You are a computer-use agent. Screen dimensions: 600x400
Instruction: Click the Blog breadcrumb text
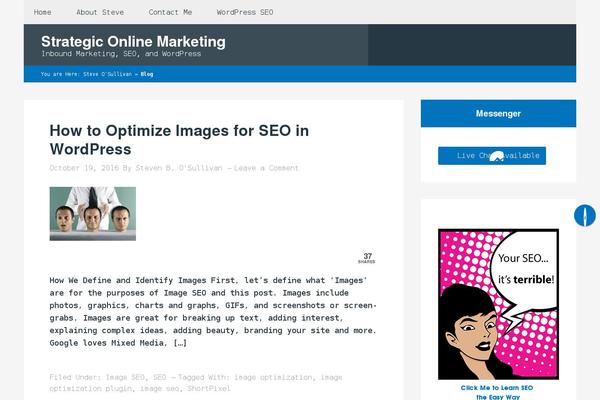[147, 74]
